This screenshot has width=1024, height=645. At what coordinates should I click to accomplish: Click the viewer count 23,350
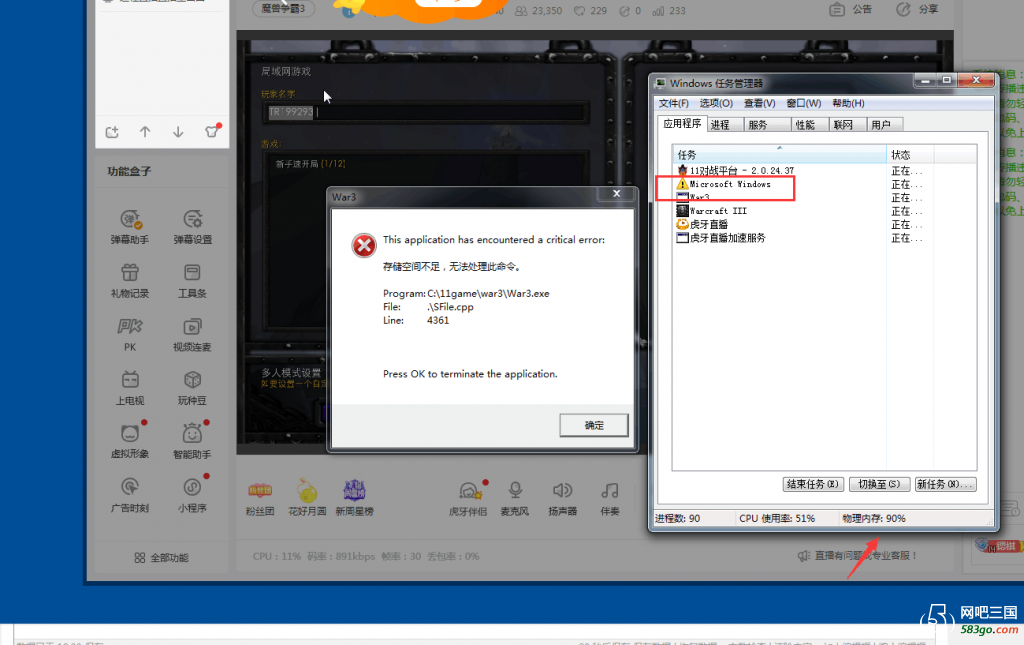coord(539,10)
